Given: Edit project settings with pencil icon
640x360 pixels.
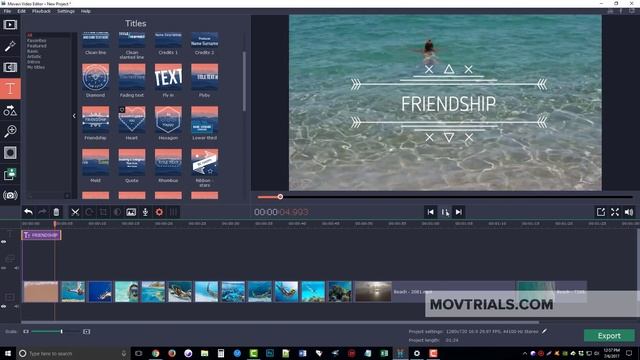Looking at the screenshot, I should point(544,331).
